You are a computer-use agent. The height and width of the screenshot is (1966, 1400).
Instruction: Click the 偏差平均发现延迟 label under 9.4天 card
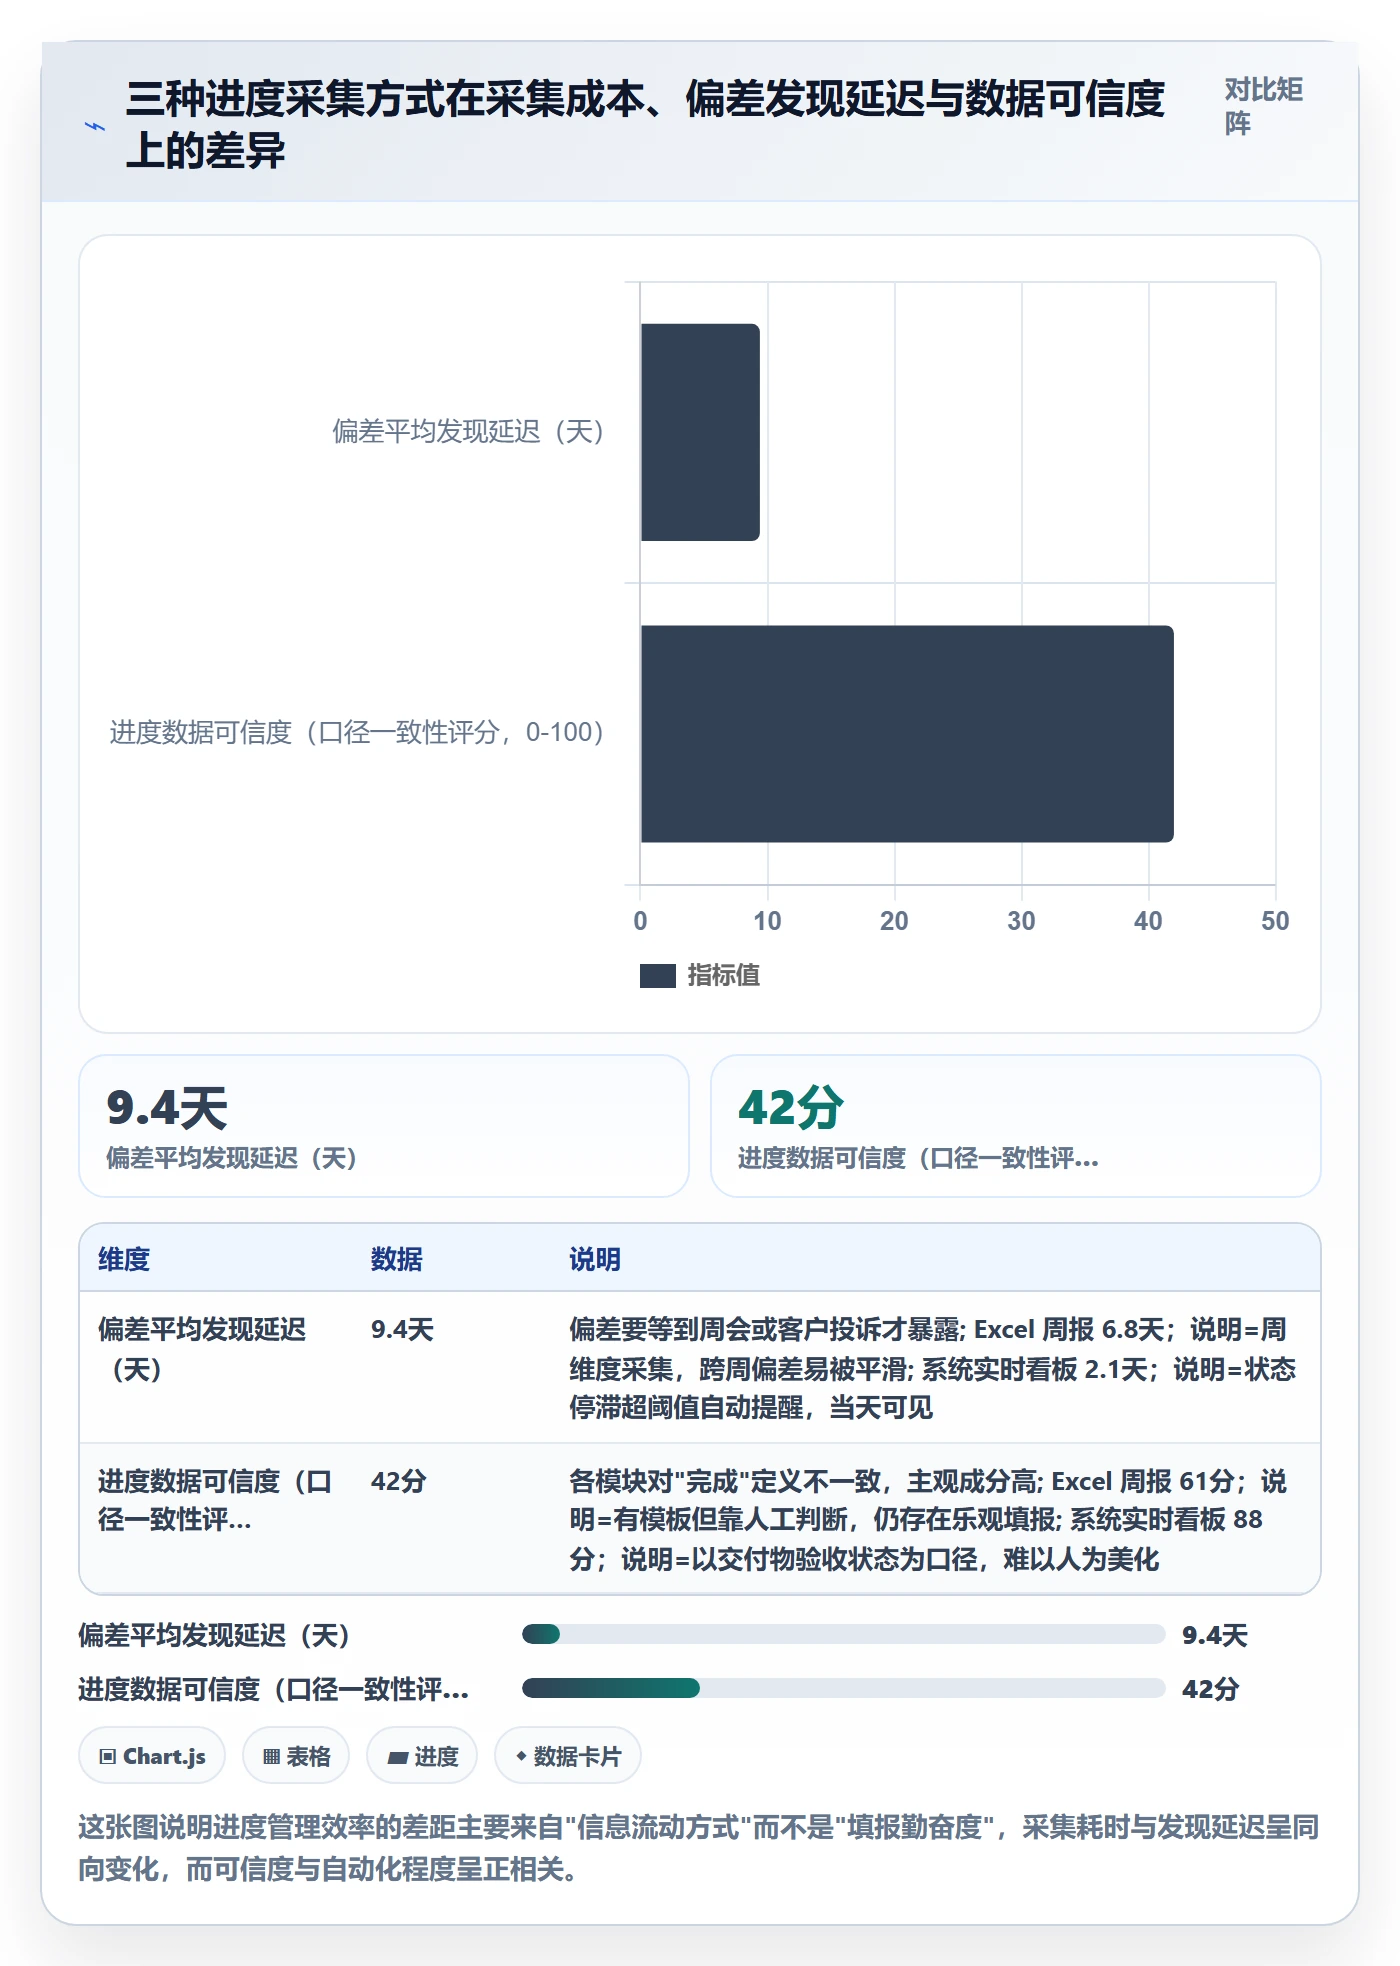coord(232,1158)
